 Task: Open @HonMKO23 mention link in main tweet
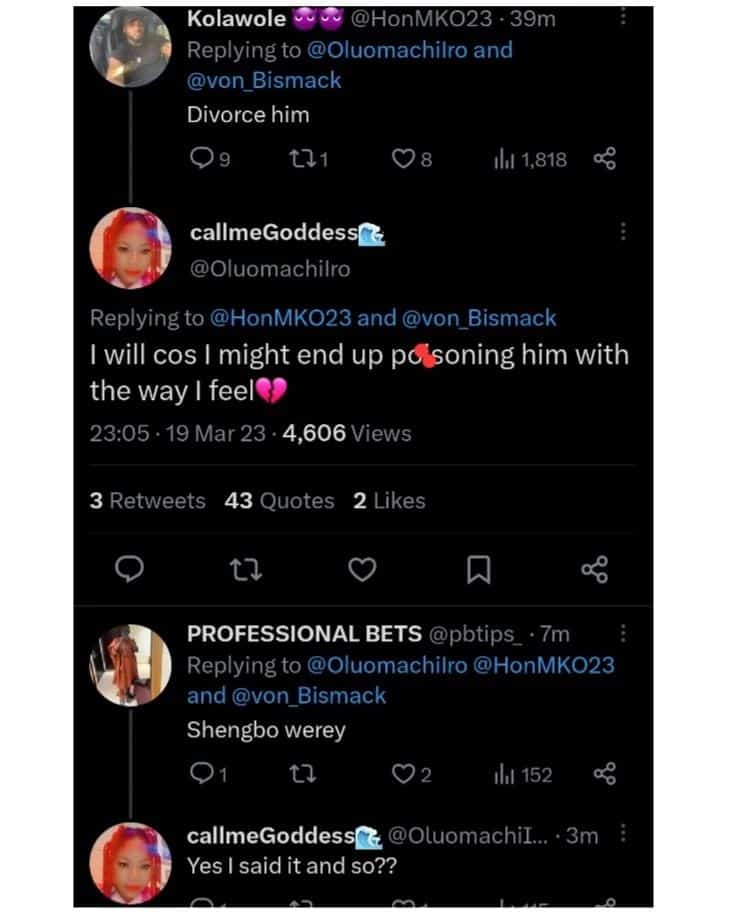tap(280, 318)
